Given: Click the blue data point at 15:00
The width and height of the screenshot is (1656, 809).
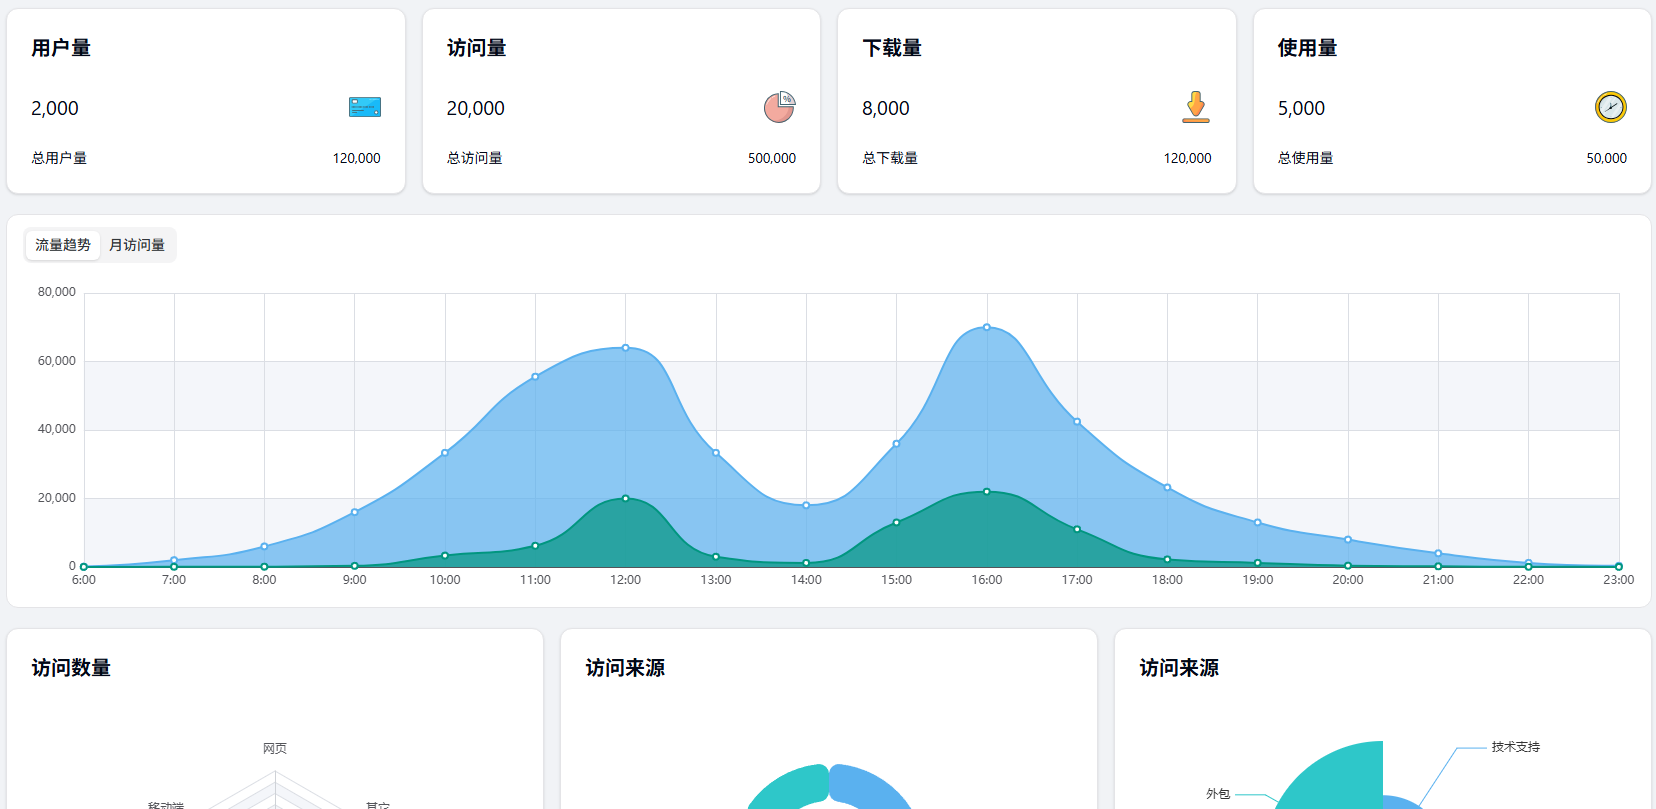Looking at the screenshot, I should point(896,444).
